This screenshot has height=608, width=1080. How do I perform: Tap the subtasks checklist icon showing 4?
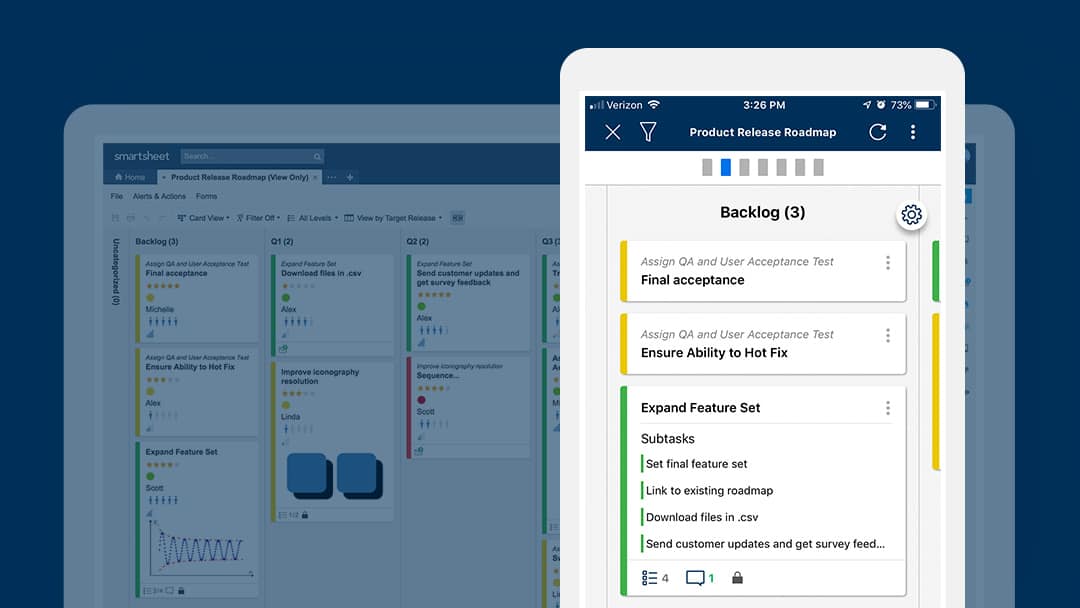click(650, 578)
